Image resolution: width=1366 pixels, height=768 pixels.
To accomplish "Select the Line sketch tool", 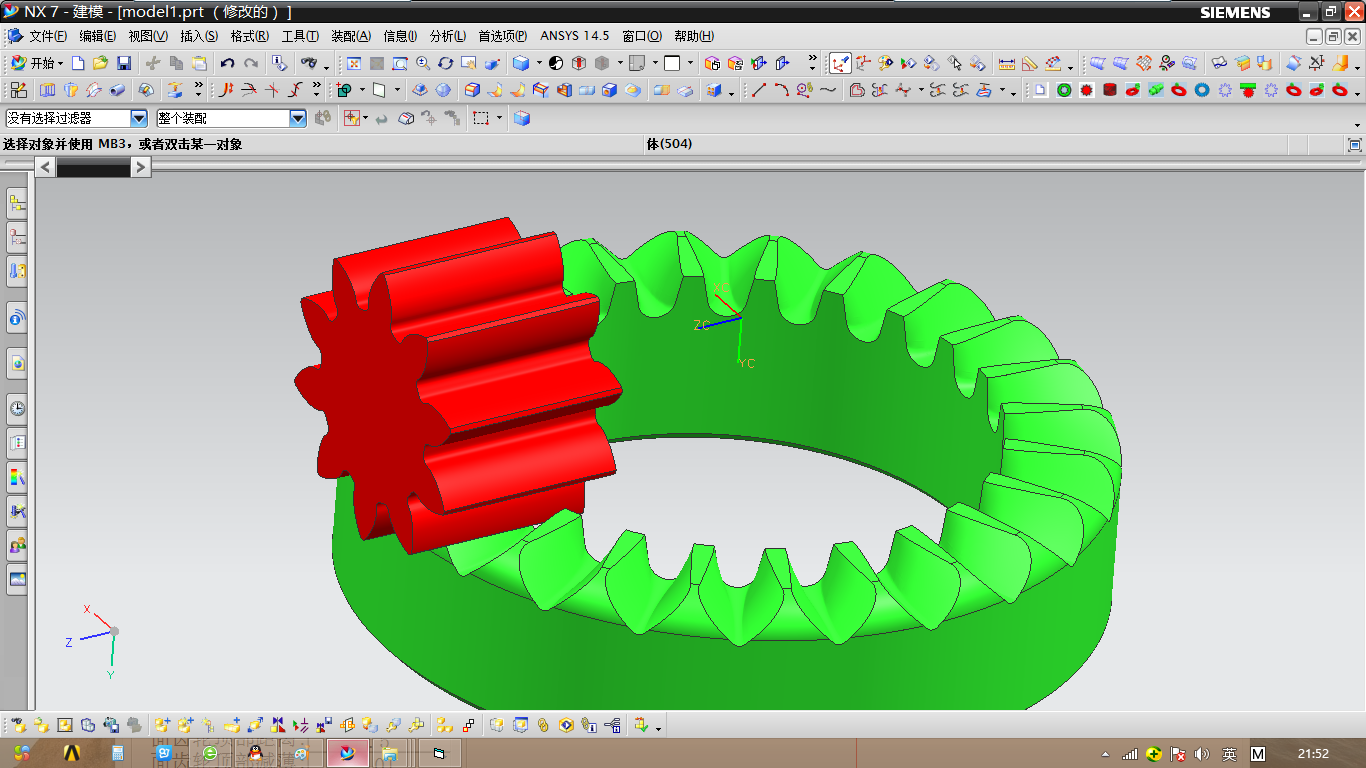I will 759,90.
